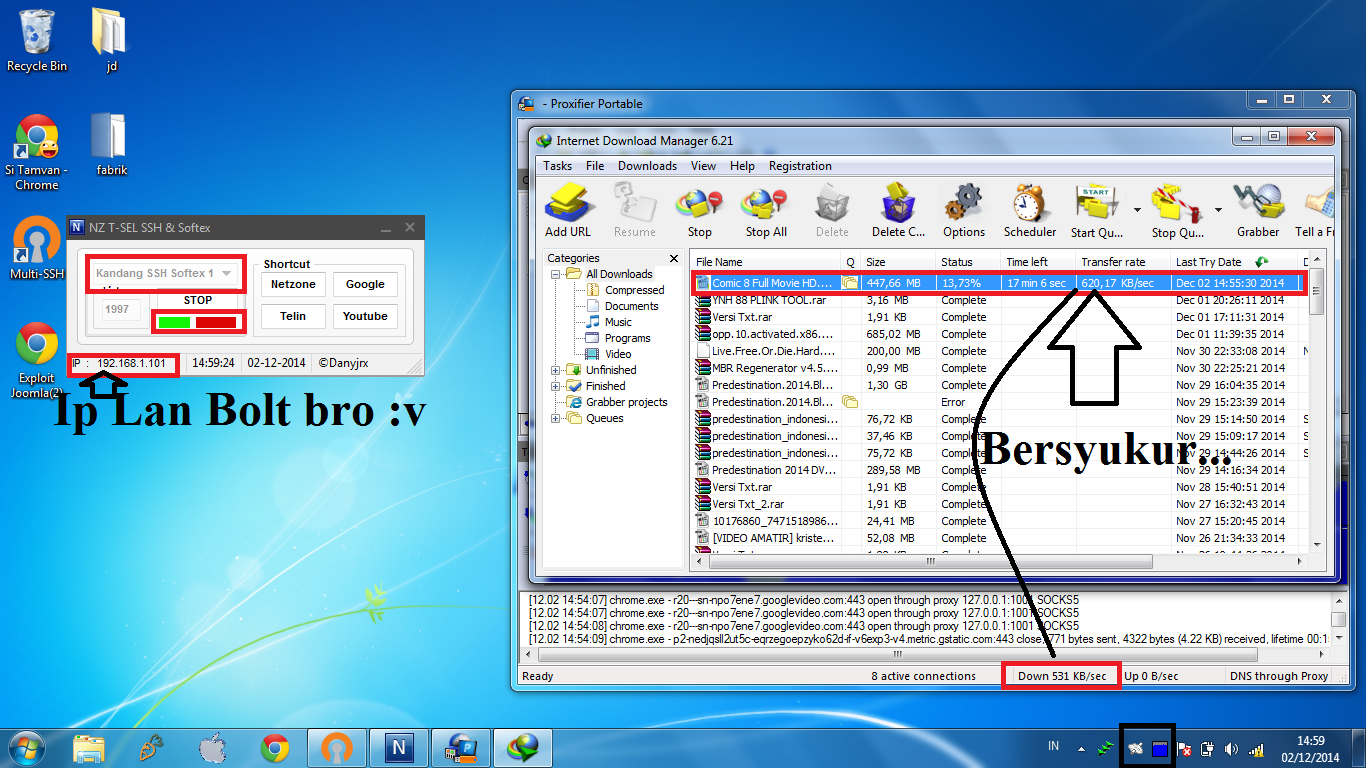Select the Si Tamvan - Chrome desktop shortcut
Screen dimensions: 1366x768
click(37, 152)
